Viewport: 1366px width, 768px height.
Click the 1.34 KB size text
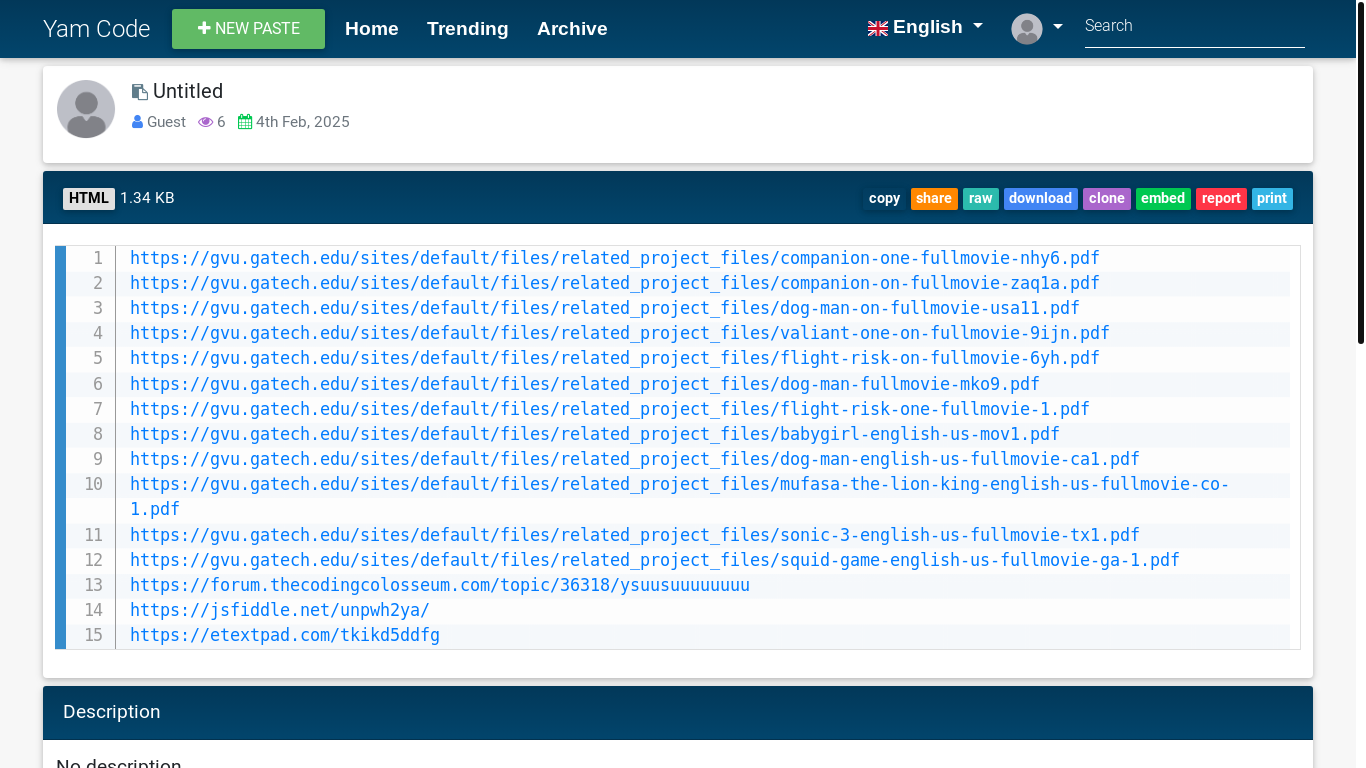147,198
